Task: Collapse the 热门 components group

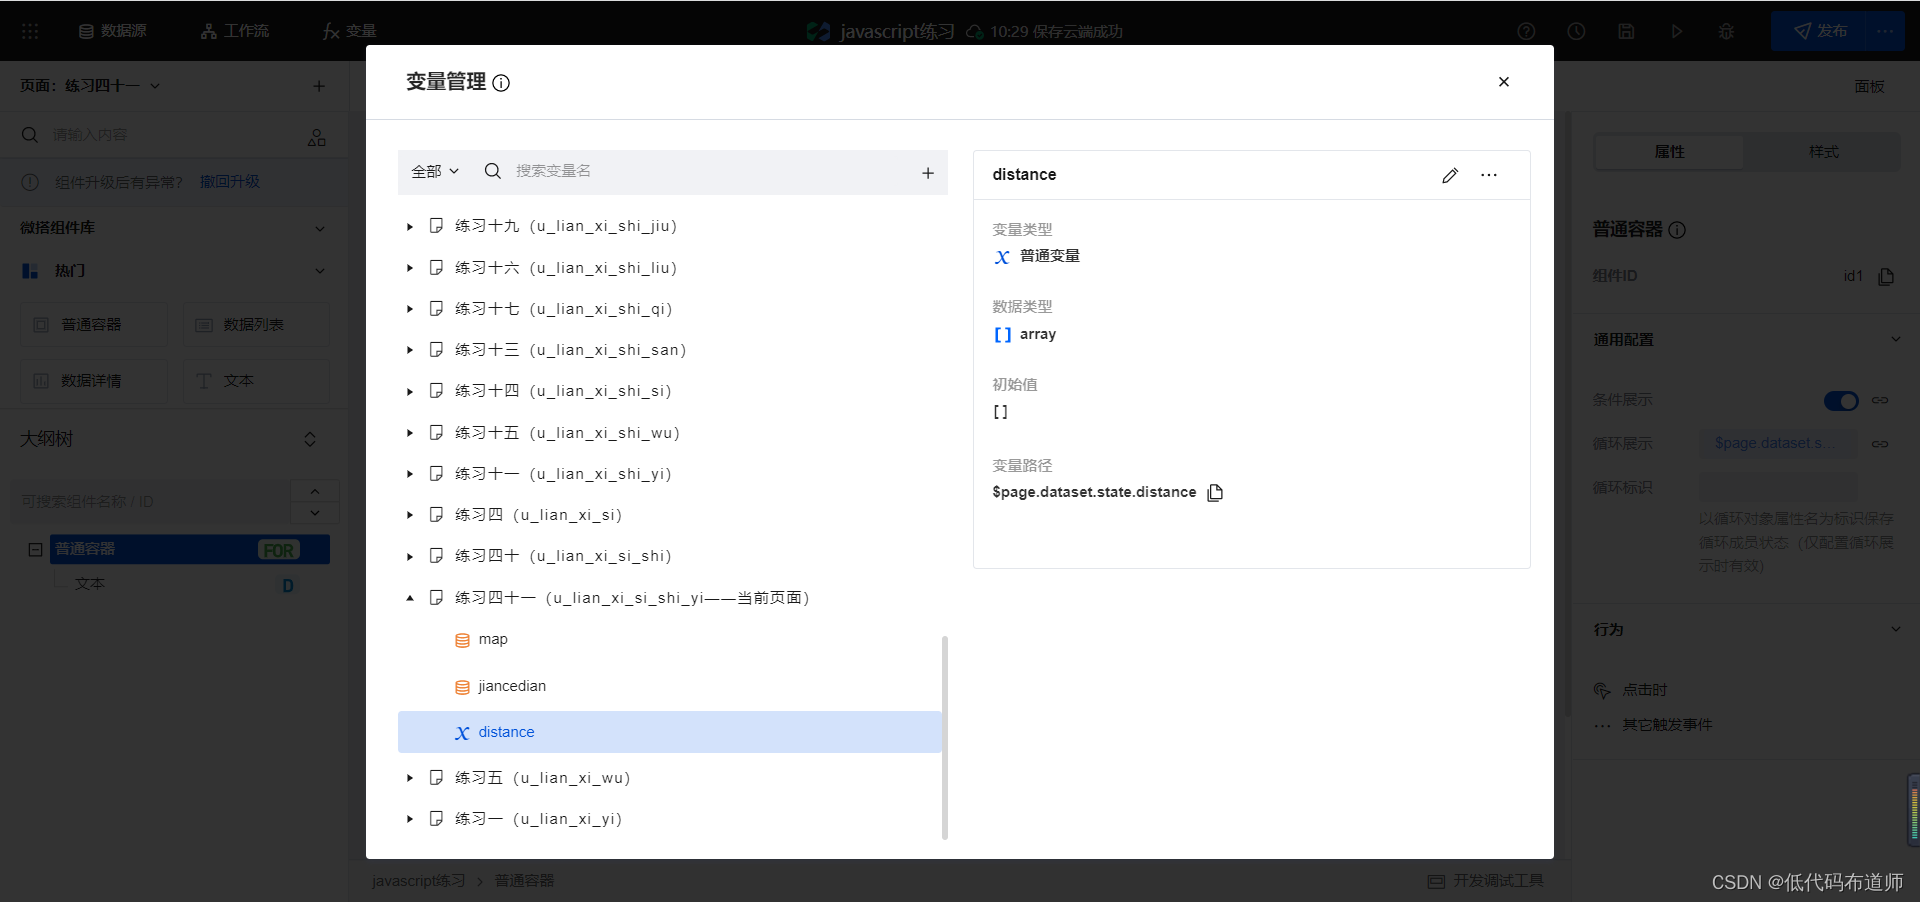Action: [x=320, y=271]
